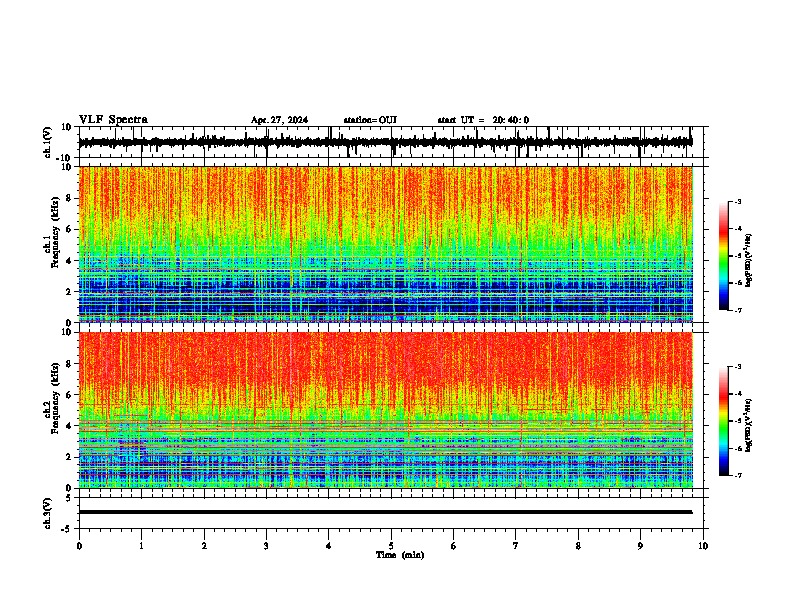Image resolution: width=792 pixels, height=612 pixels.
Task: Click the log(PSD) label beside ch.2 colorbar
Action: 750,425
